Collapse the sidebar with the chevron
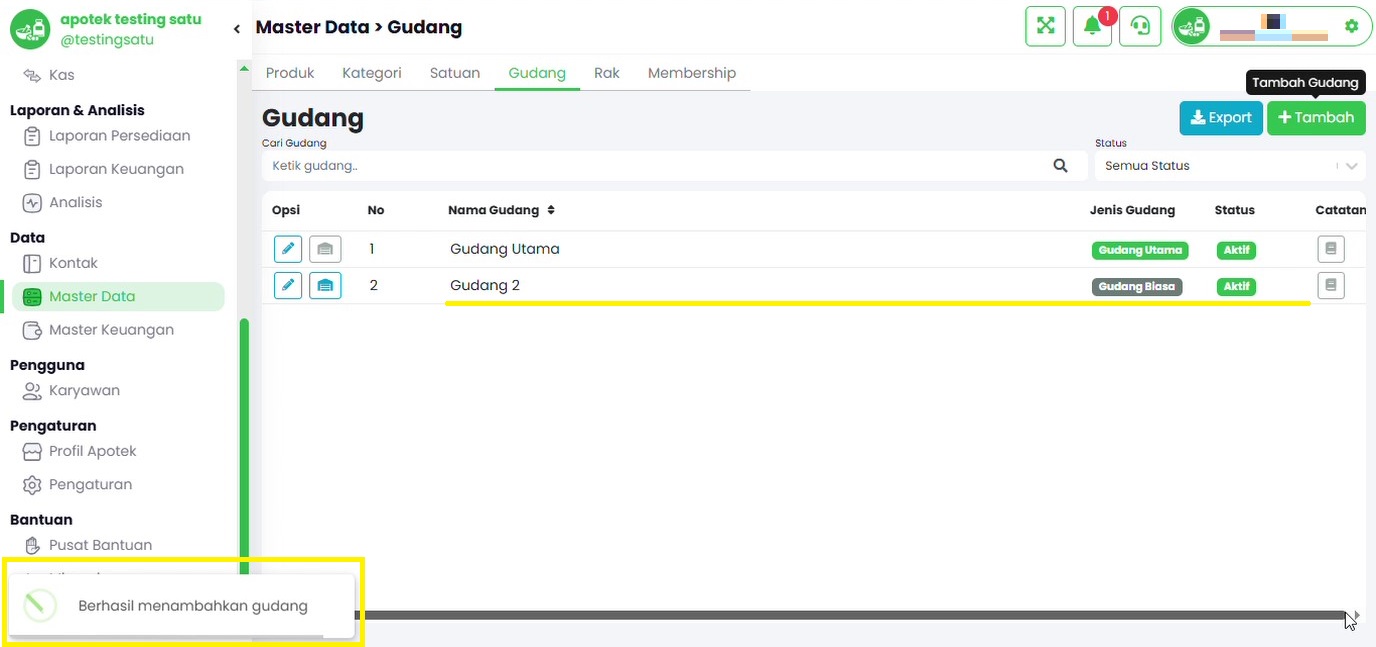1376x647 pixels. (x=237, y=29)
